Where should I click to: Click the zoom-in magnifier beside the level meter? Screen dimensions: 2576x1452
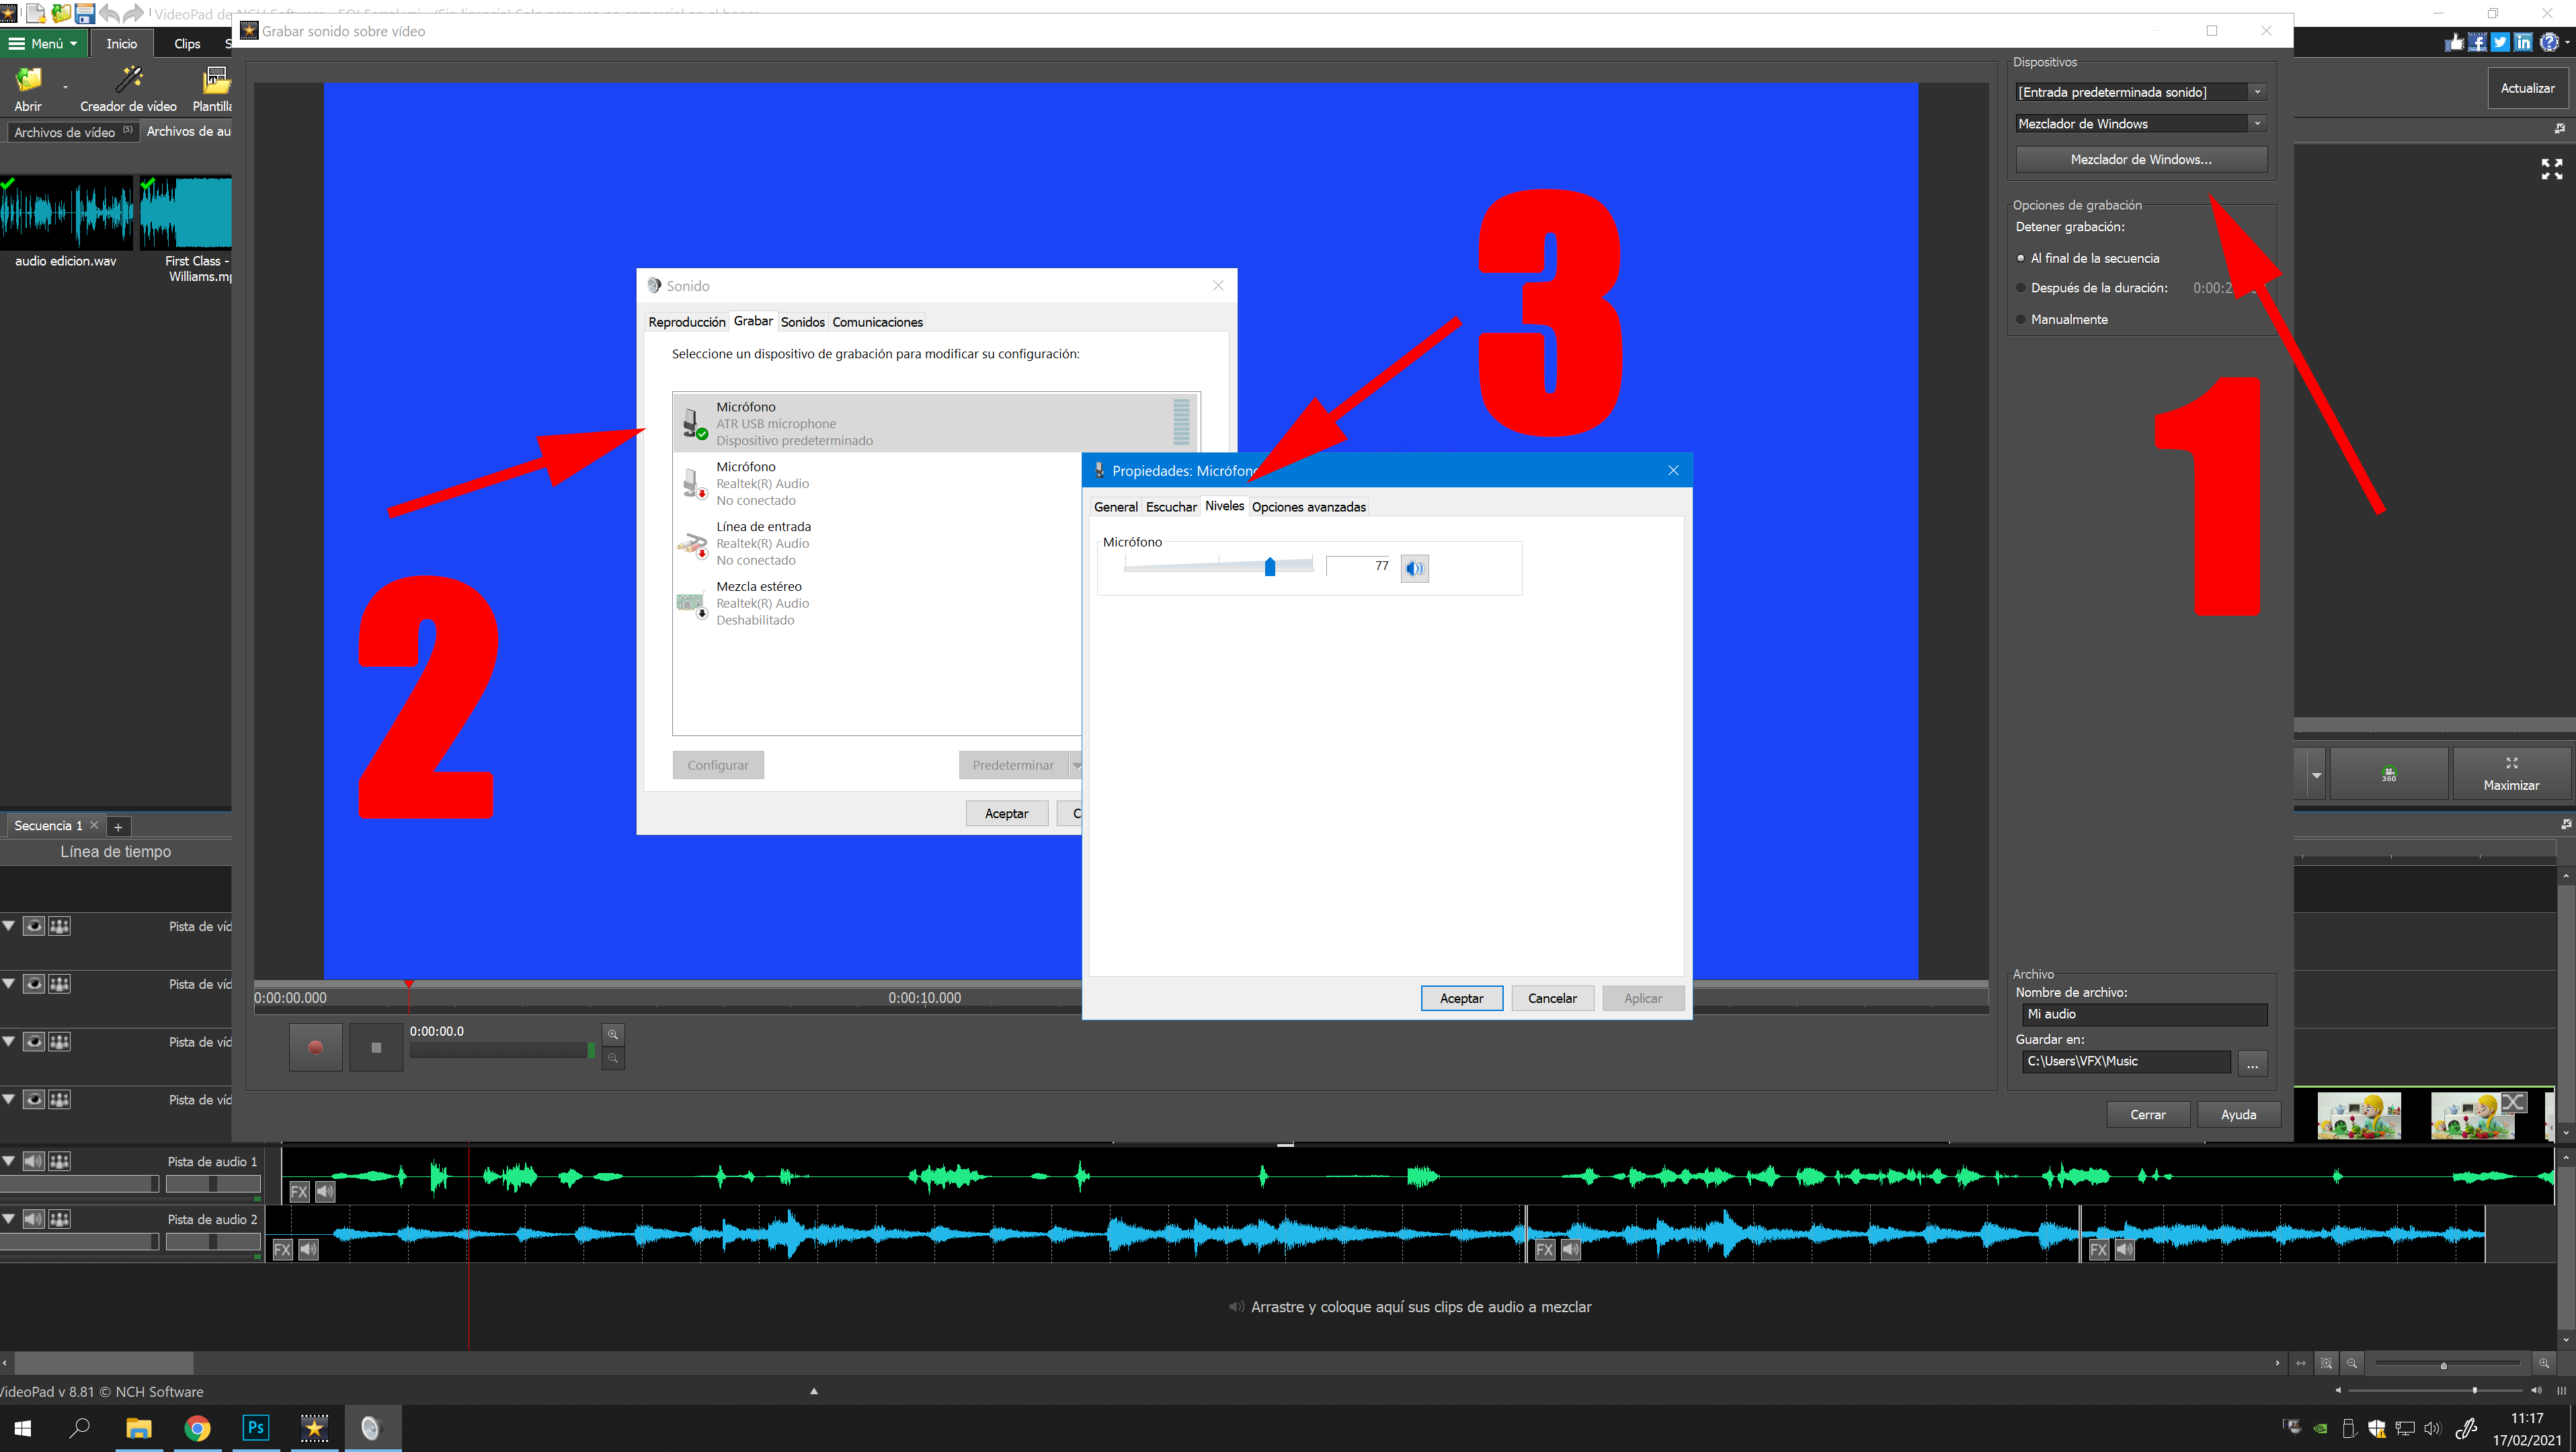tap(613, 1034)
